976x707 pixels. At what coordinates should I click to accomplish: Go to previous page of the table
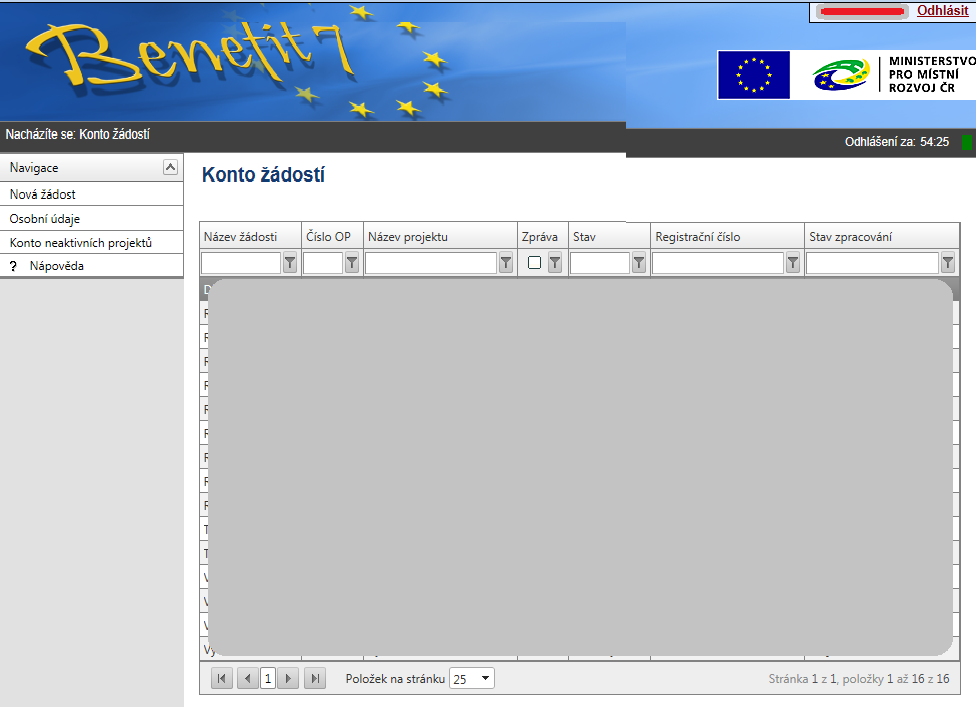point(247,678)
